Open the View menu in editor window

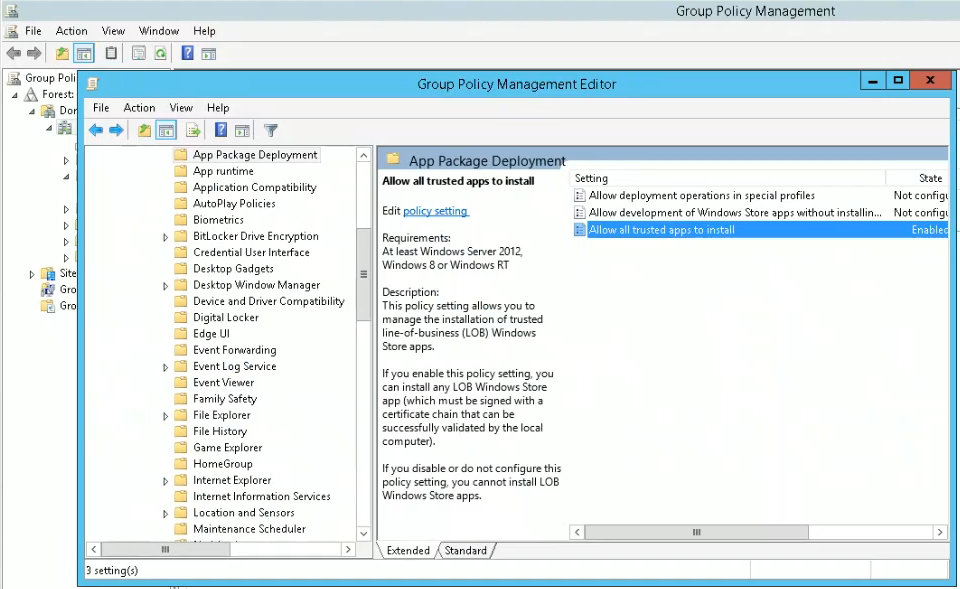click(x=181, y=108)
